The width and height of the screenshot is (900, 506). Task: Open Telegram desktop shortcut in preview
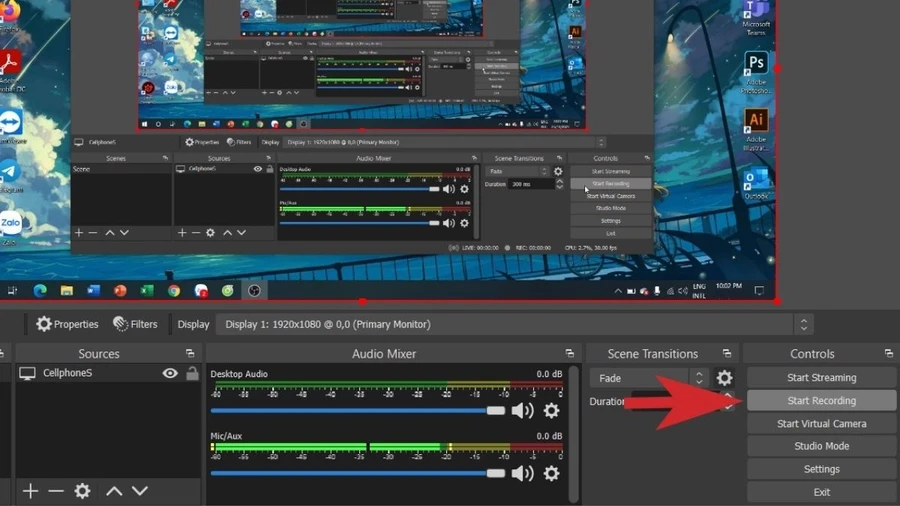pos(9,175)
